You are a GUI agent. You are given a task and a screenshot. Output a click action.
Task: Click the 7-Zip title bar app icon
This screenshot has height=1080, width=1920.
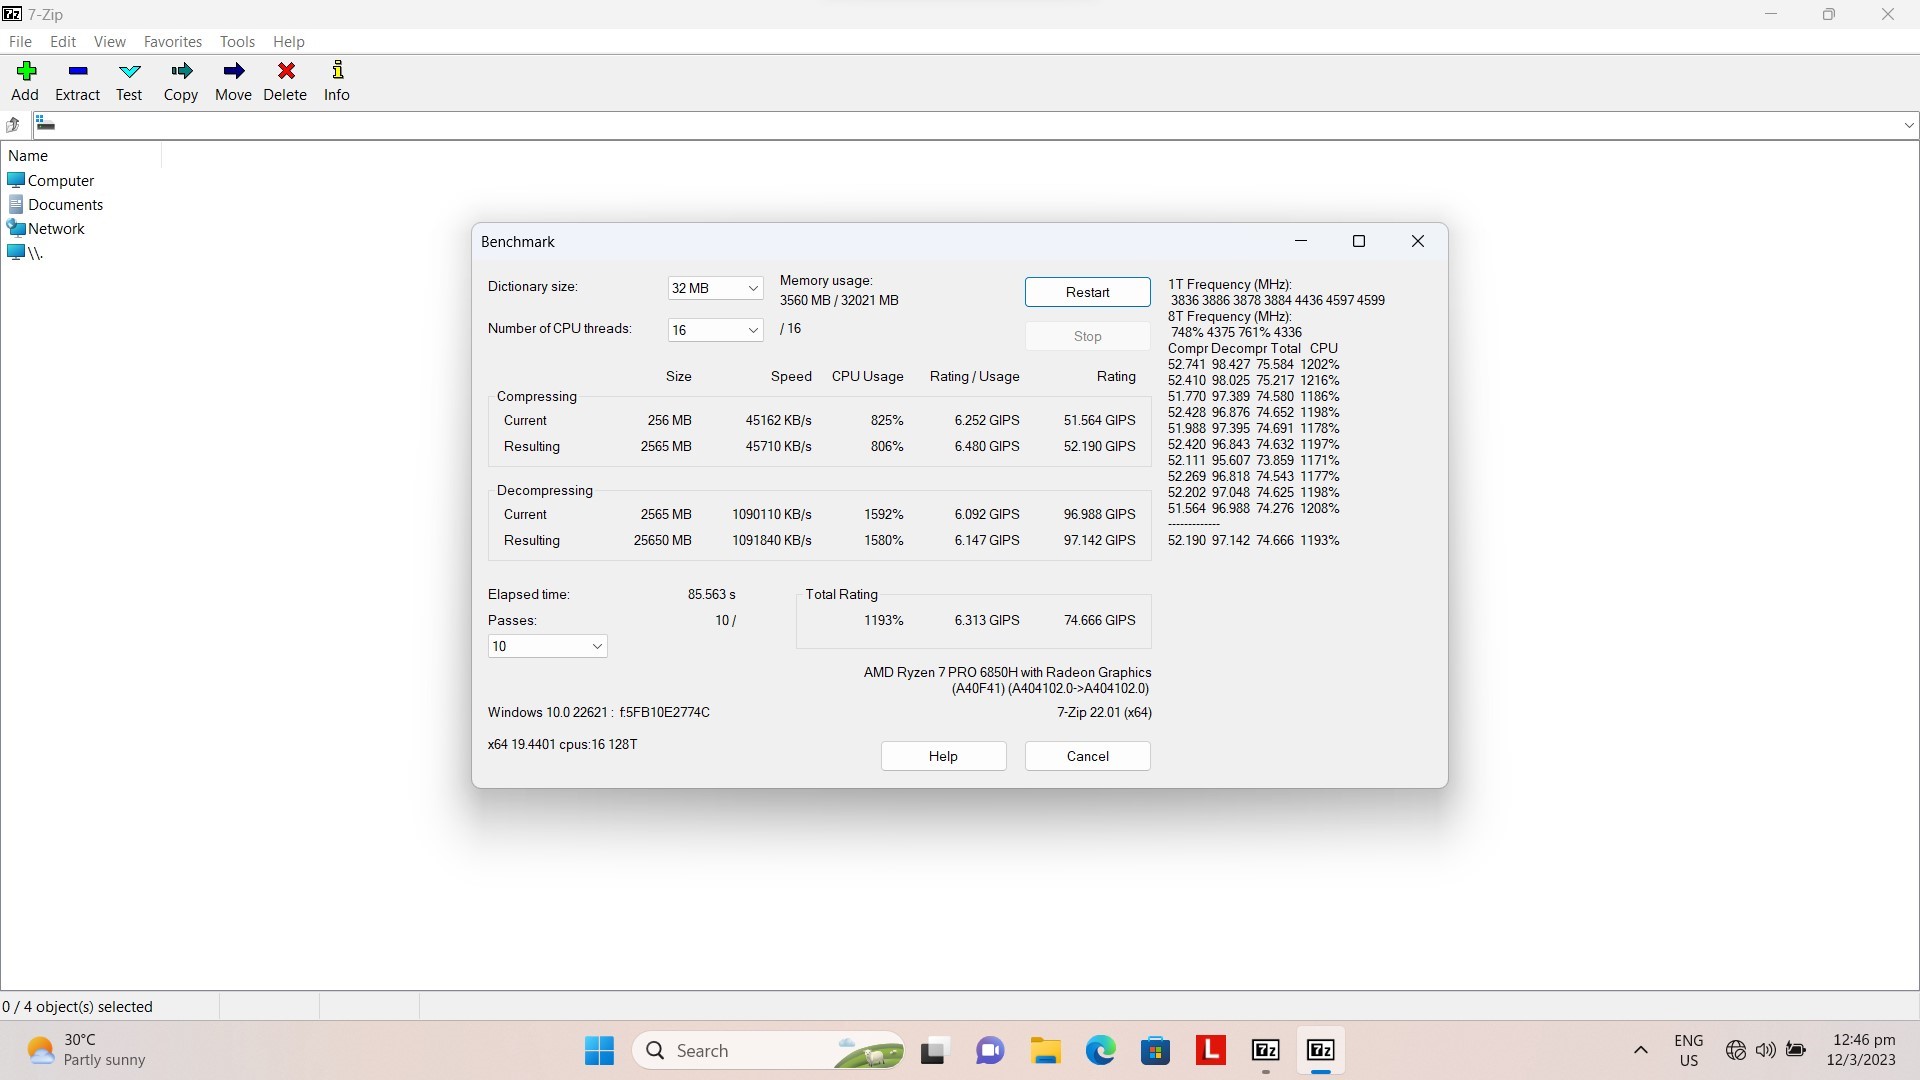(12, 14)
